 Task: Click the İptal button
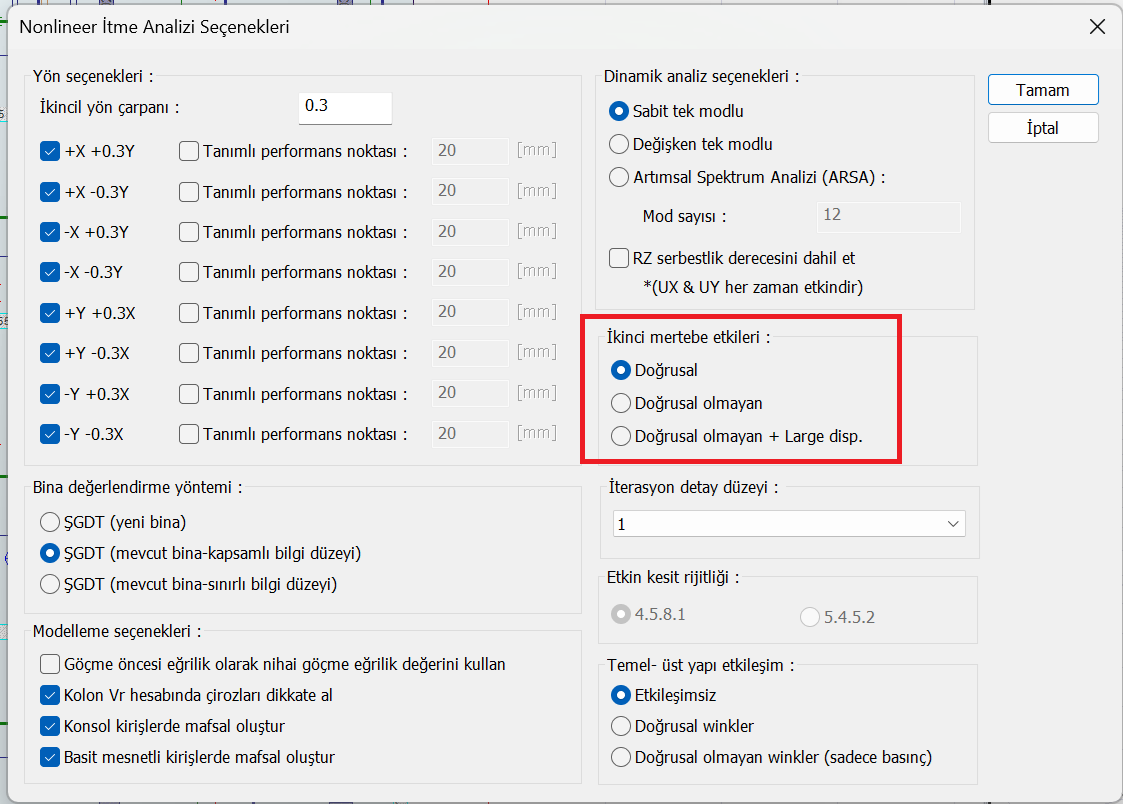click(x=1042, y=128)
